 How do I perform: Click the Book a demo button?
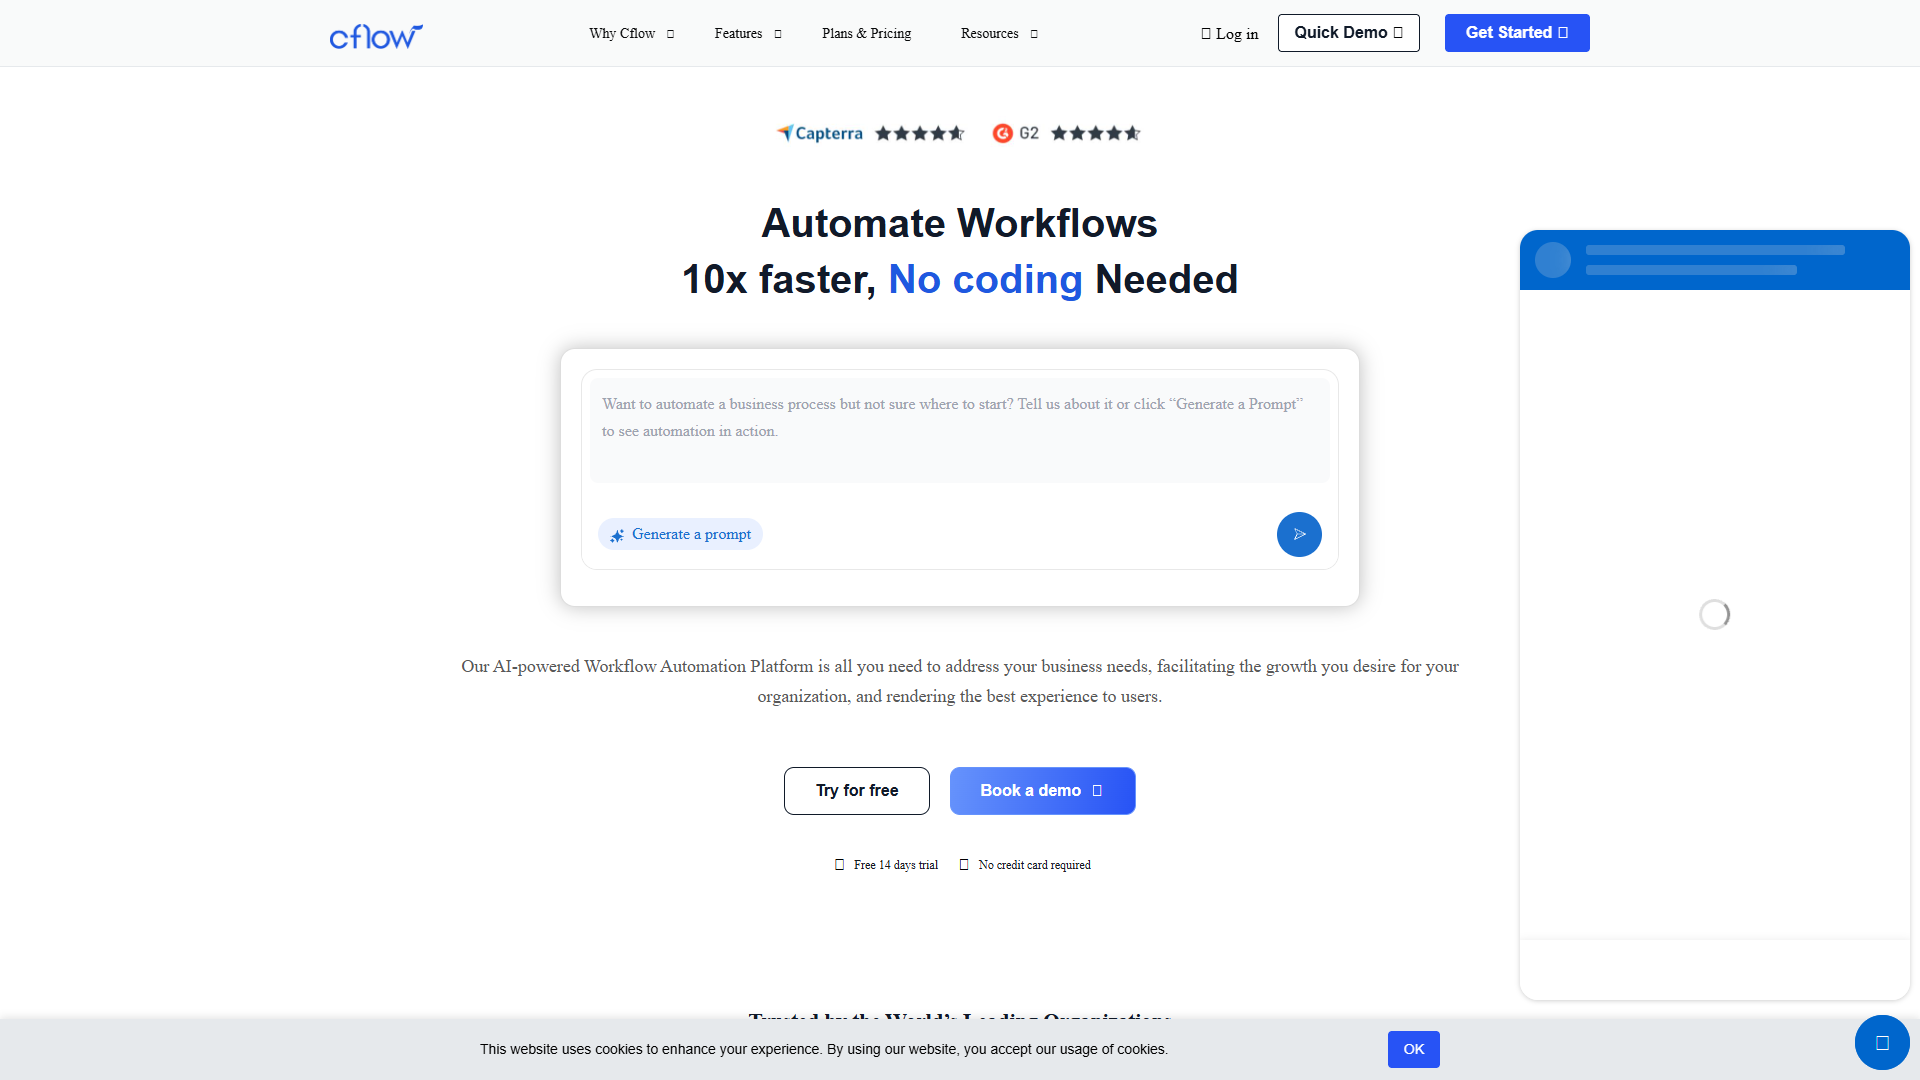pyautogui.click(x=1042, y=791)
